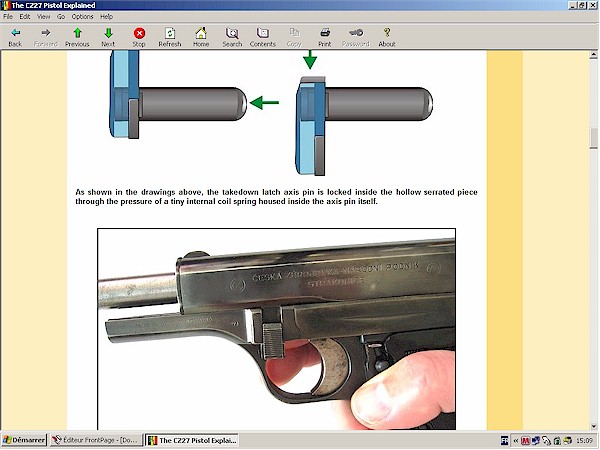Screen dimensions: 600x450
Task: Switch to Éditeur FrontPage taskbar window
Action: [x=96, y=440]
